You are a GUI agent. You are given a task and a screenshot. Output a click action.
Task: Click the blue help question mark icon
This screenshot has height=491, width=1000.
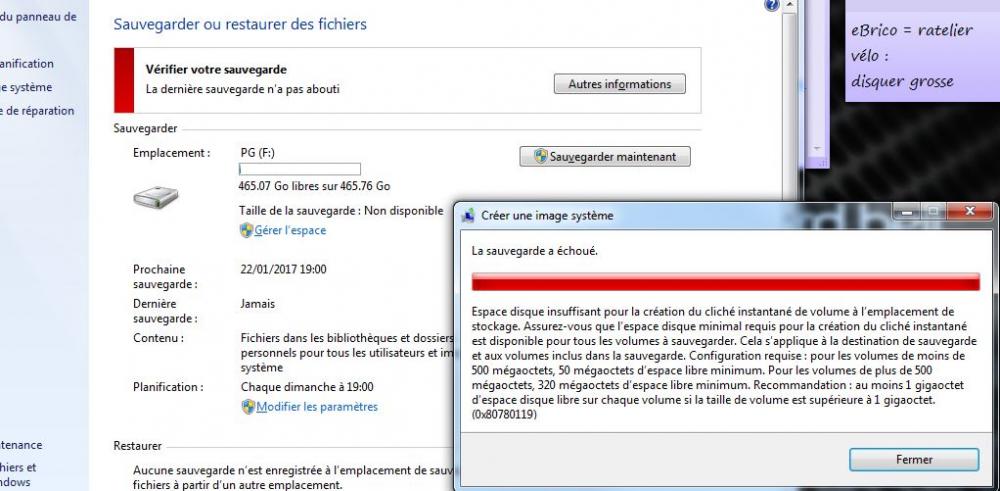(772, 5)
